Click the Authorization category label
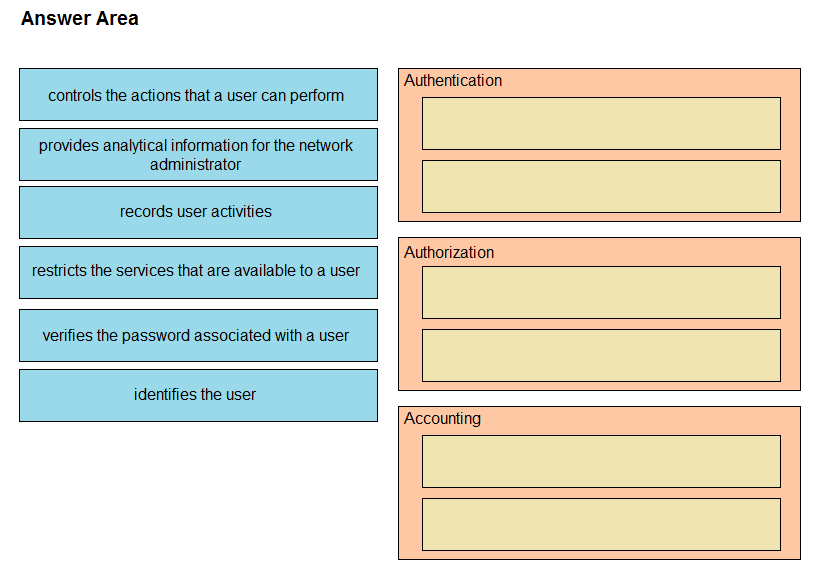This screenshot has width=815, height=578. [x=449, y=253]
